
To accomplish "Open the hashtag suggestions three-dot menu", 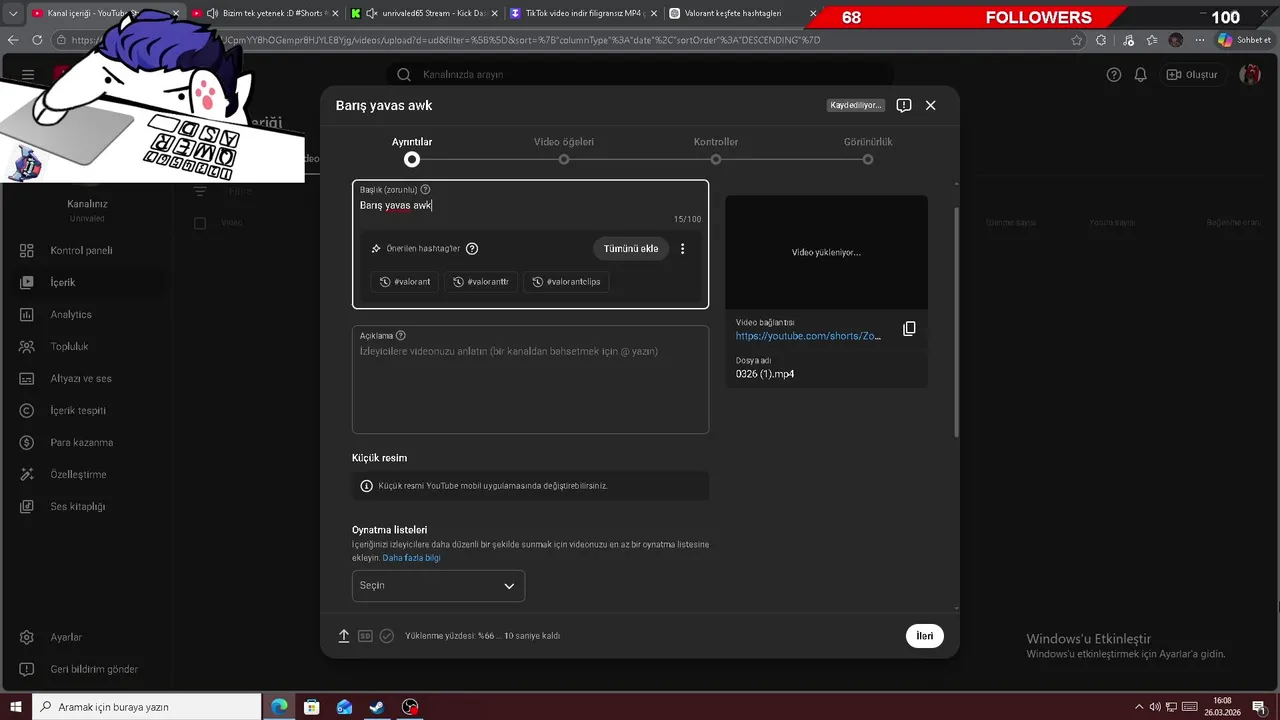I will 683,249.
